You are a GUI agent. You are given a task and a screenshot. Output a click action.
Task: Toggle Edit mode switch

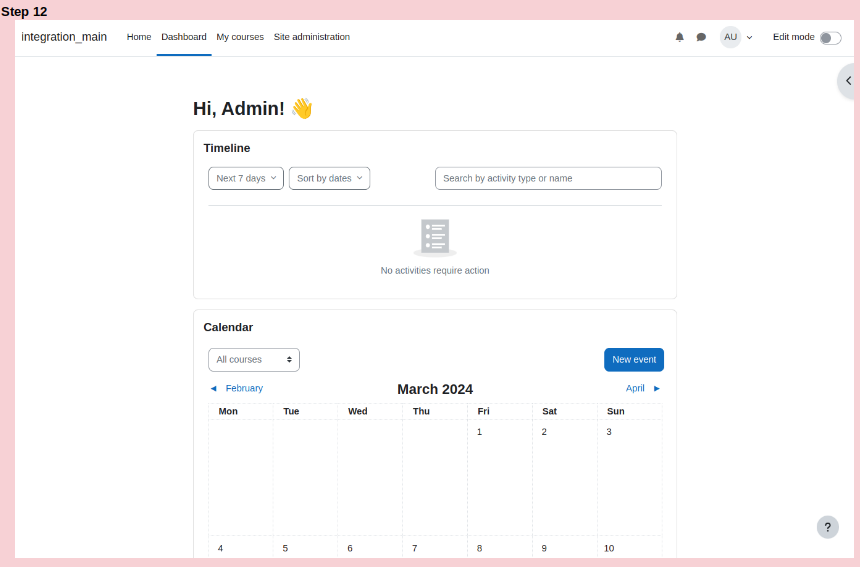coord(830,38)
